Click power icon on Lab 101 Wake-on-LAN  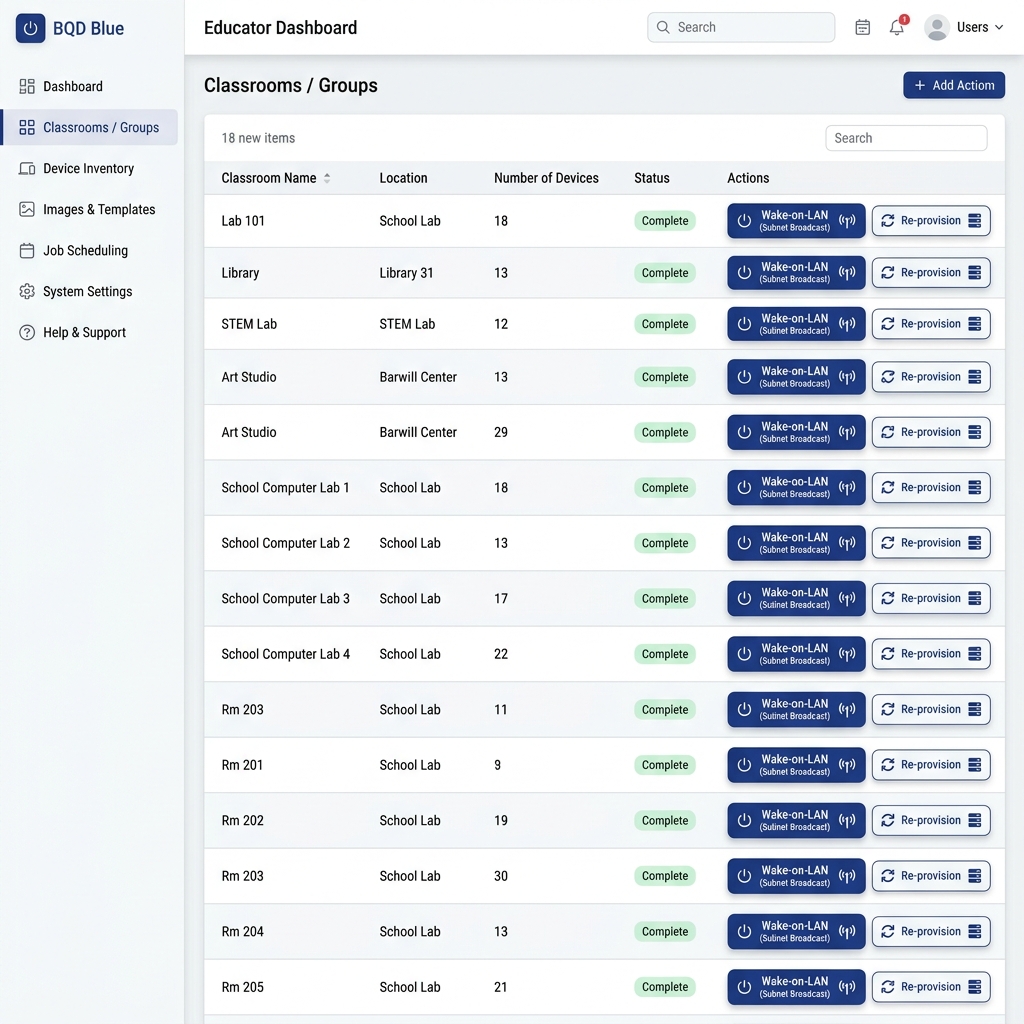click(744, 221)
